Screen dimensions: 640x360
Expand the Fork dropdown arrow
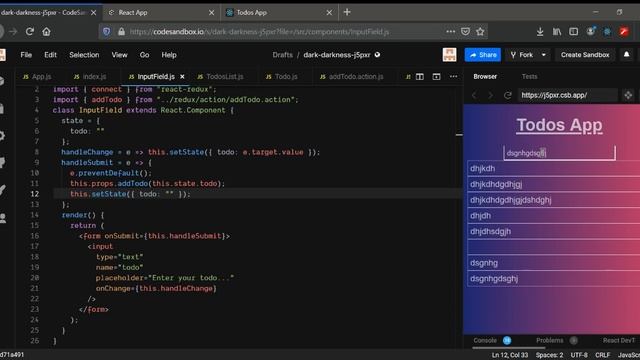543,55
